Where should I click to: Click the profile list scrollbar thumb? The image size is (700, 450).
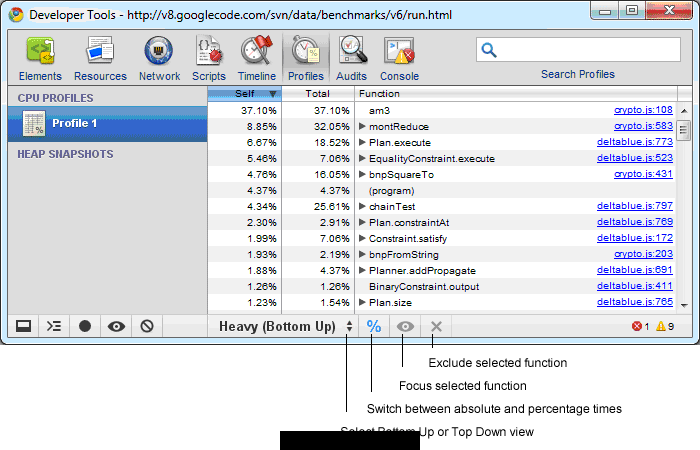(x=683, y=131)
